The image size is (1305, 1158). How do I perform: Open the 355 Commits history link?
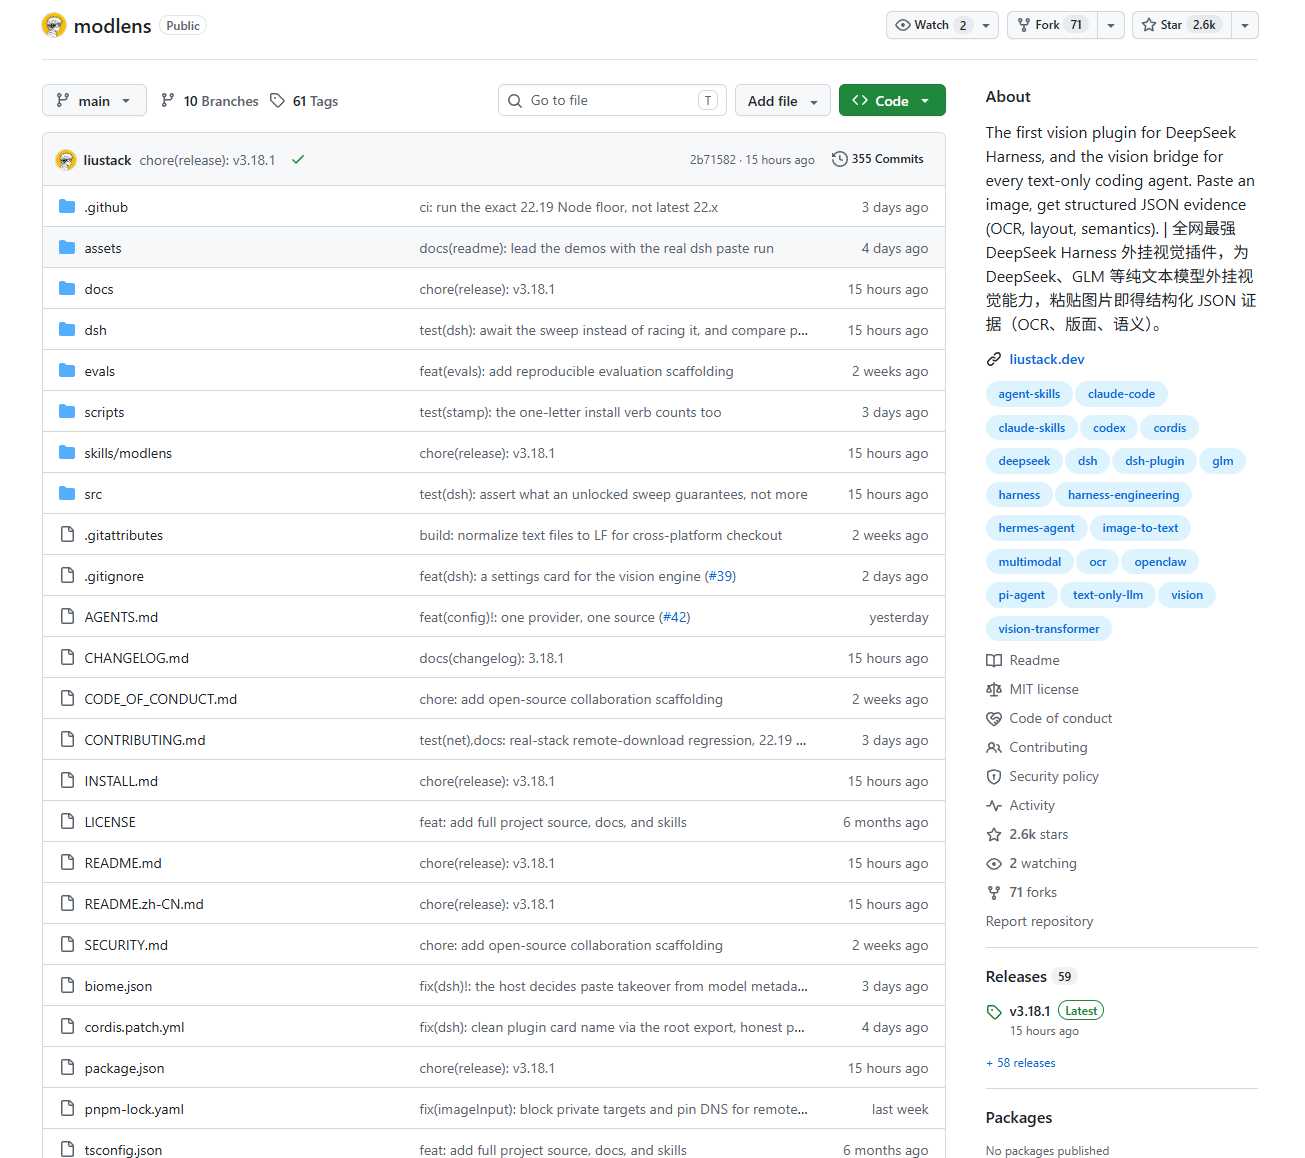tap(878, 159)
